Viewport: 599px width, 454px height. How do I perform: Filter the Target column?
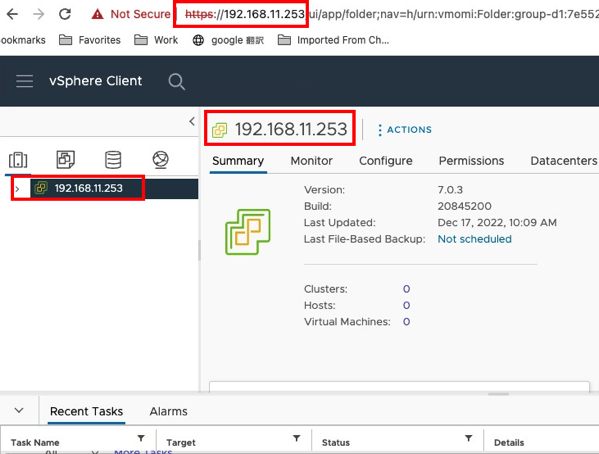296,438
